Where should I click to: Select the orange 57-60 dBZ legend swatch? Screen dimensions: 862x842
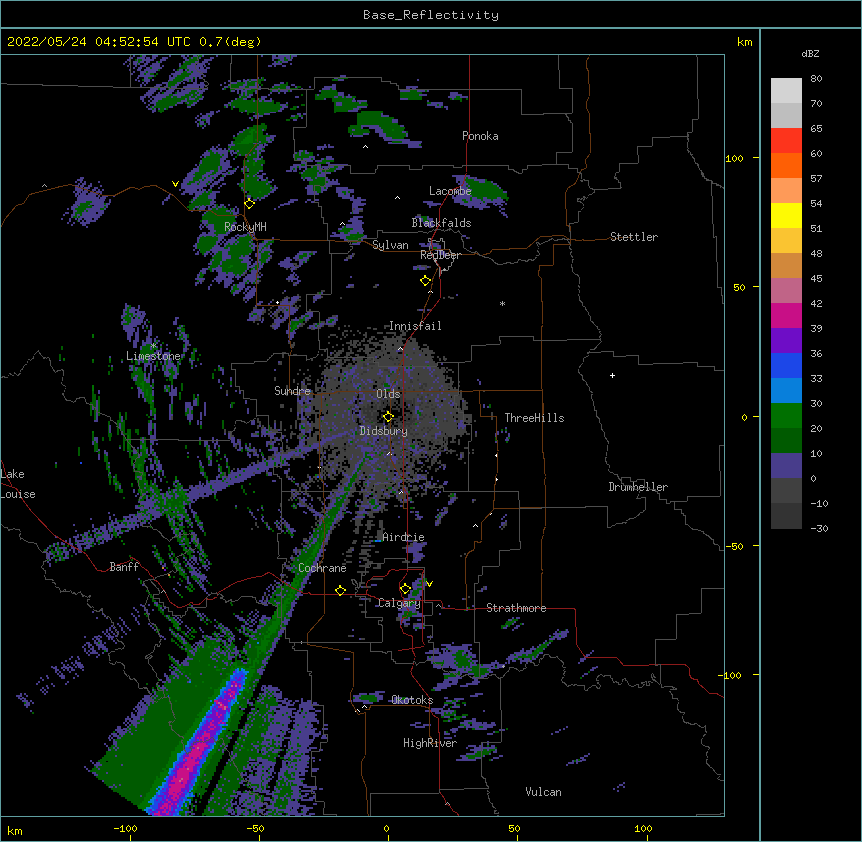pos(786,165)
